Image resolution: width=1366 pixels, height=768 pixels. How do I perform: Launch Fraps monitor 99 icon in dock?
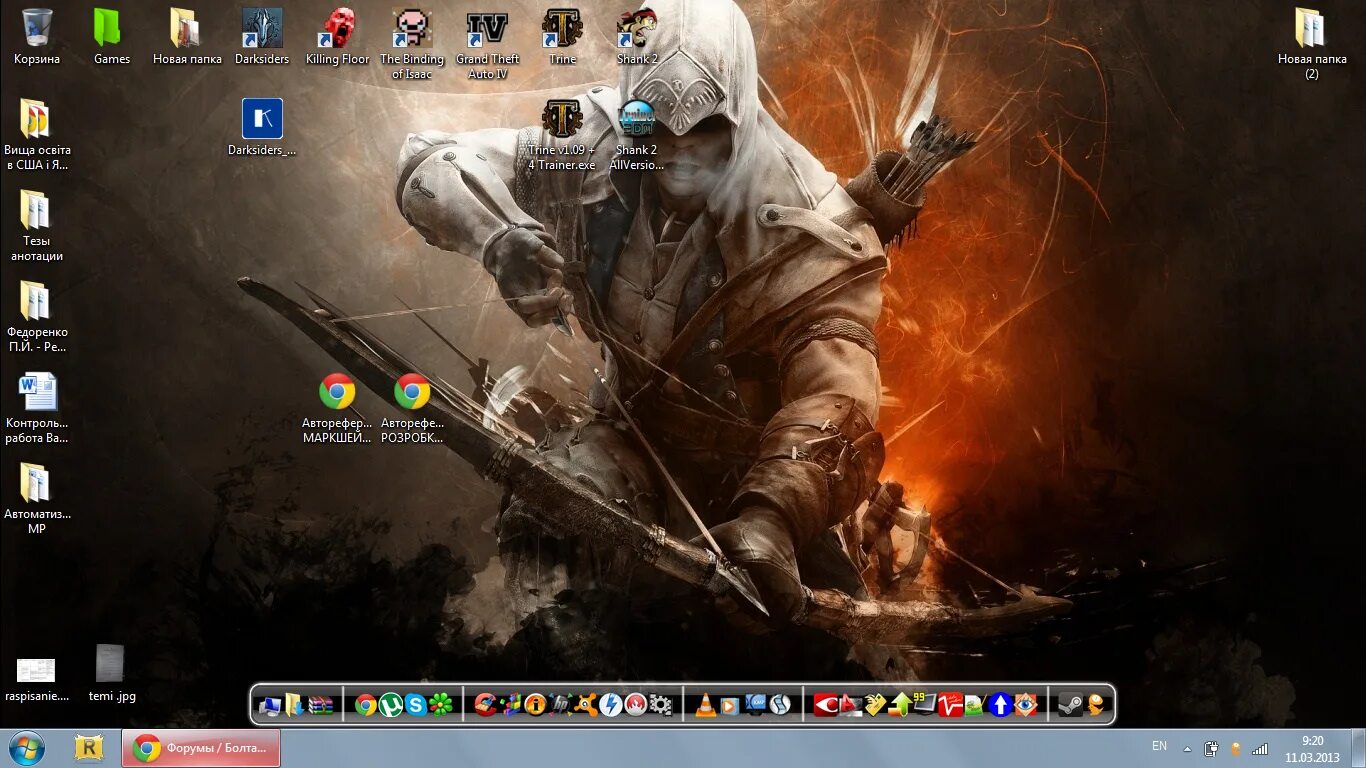[x=925, y=705]
